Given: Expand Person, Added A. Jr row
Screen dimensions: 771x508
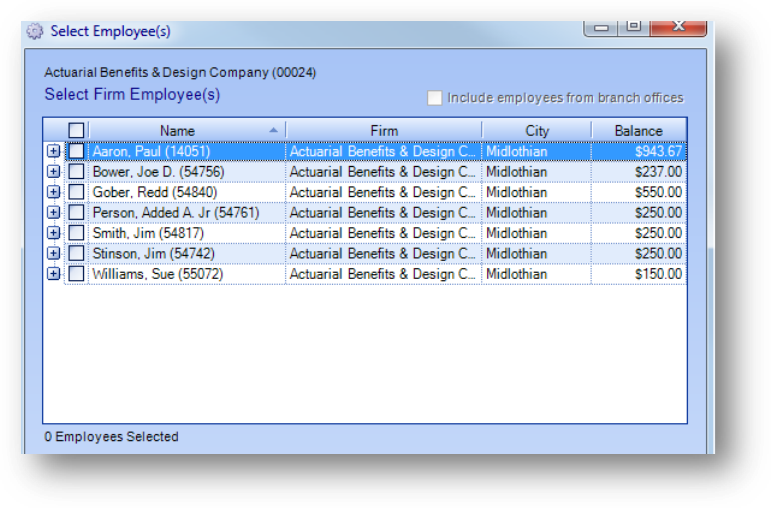Looking at the screenshot, I should (x=54, y=212).
